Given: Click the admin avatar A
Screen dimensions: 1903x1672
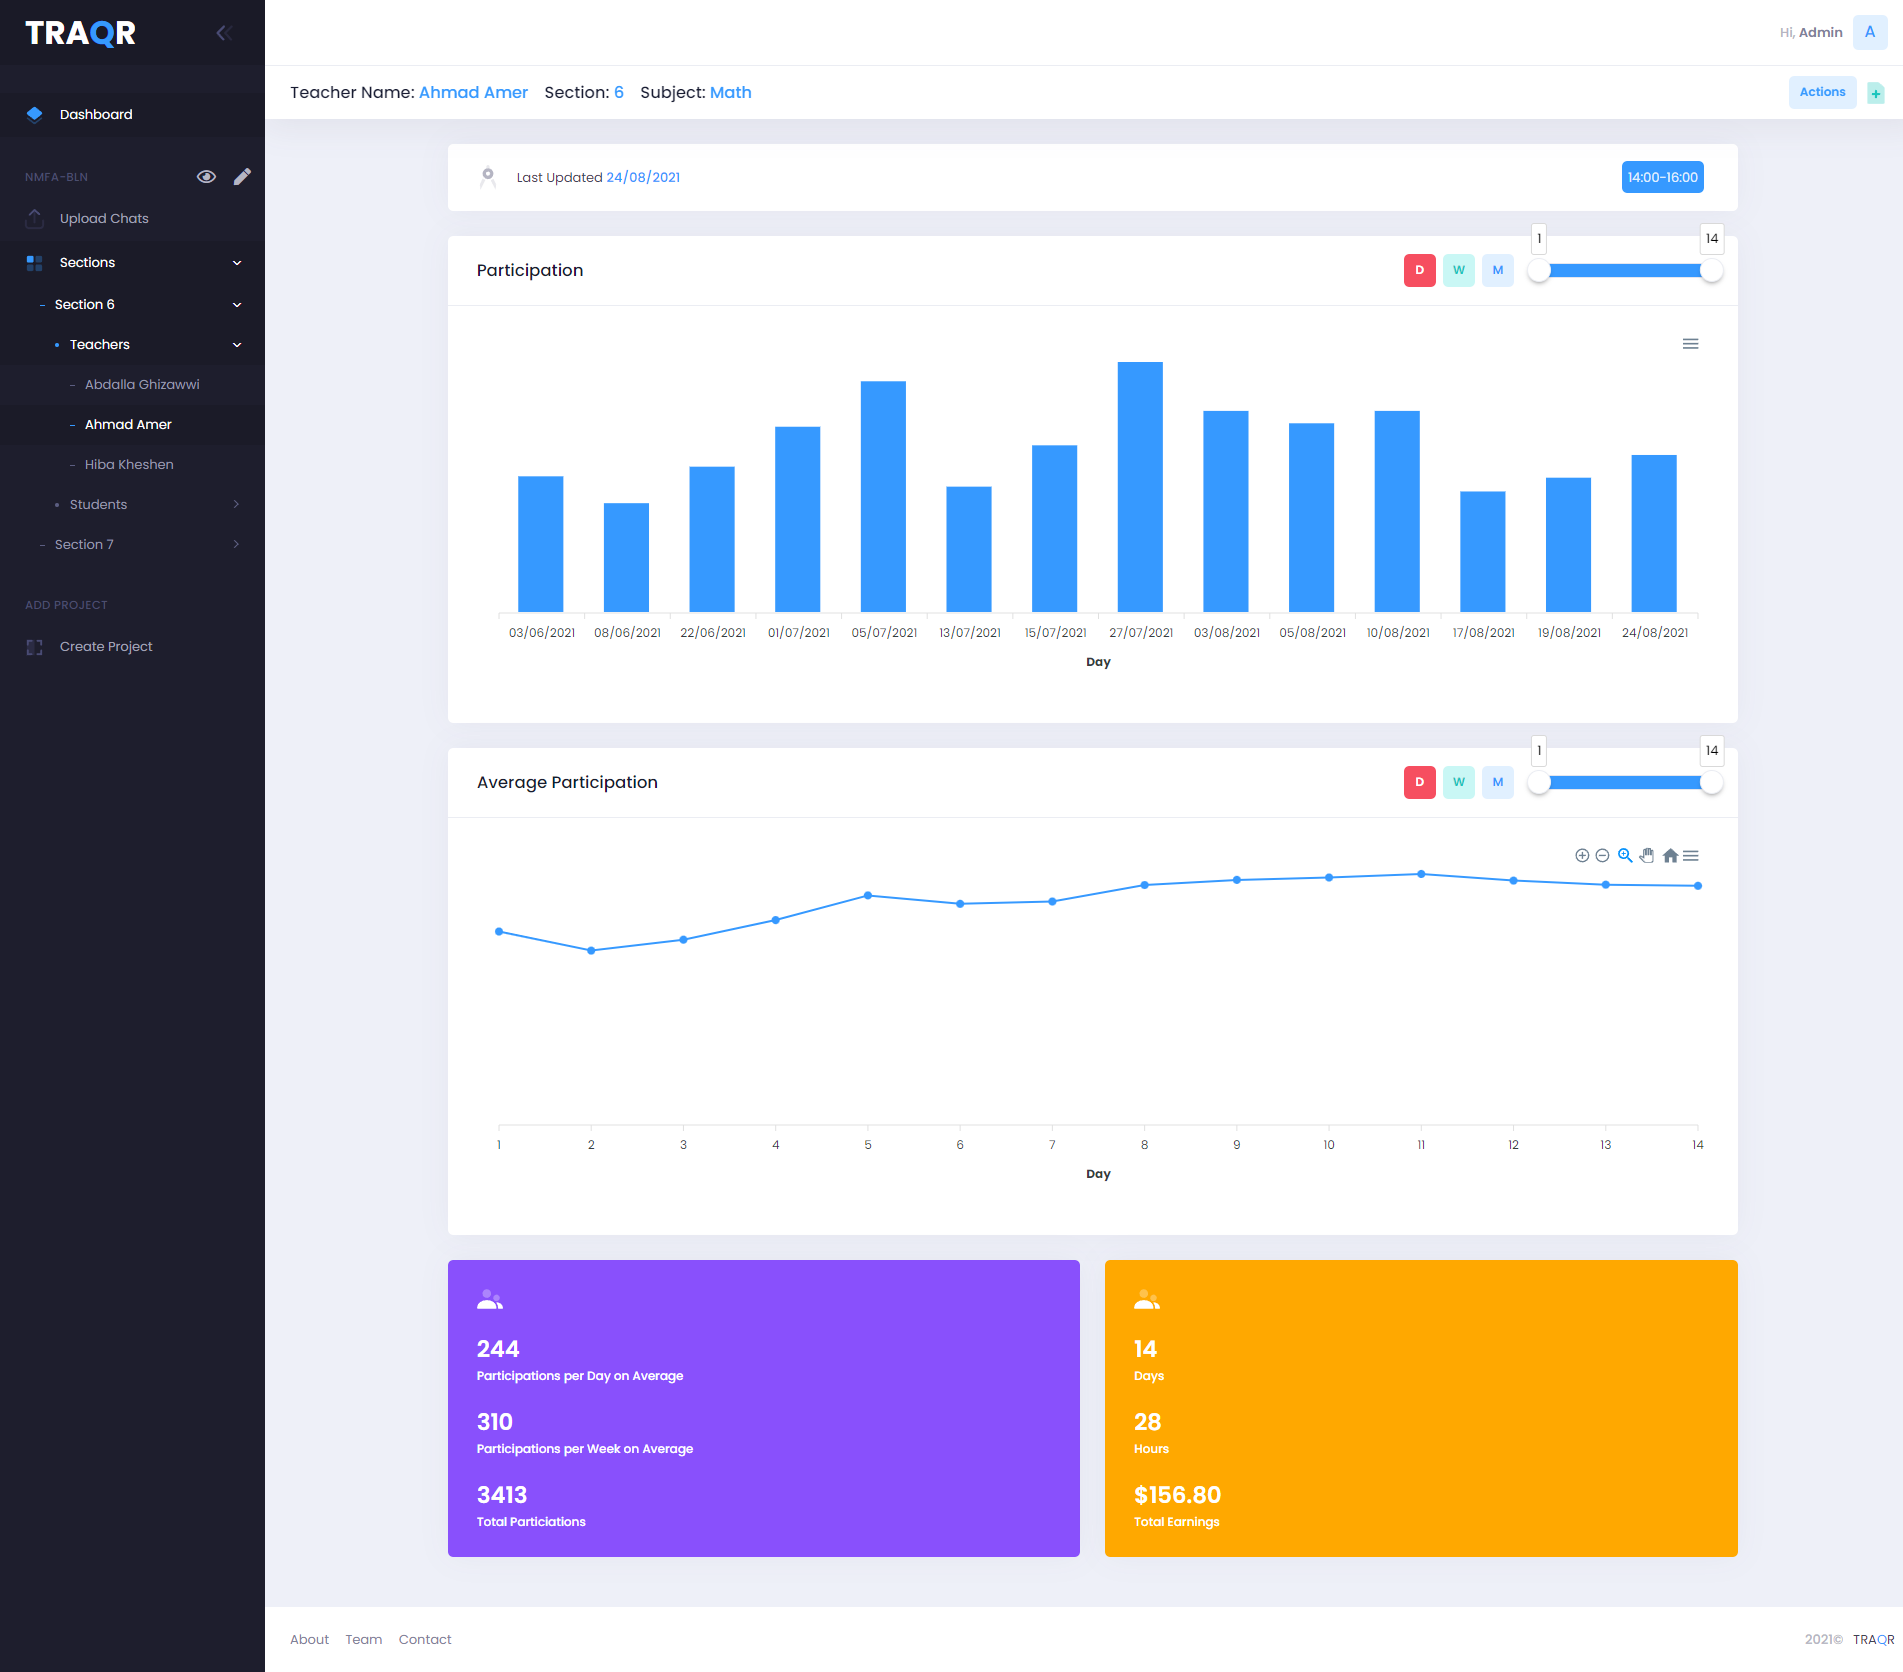Looking at the screenshot, I should click(1870, 32).
